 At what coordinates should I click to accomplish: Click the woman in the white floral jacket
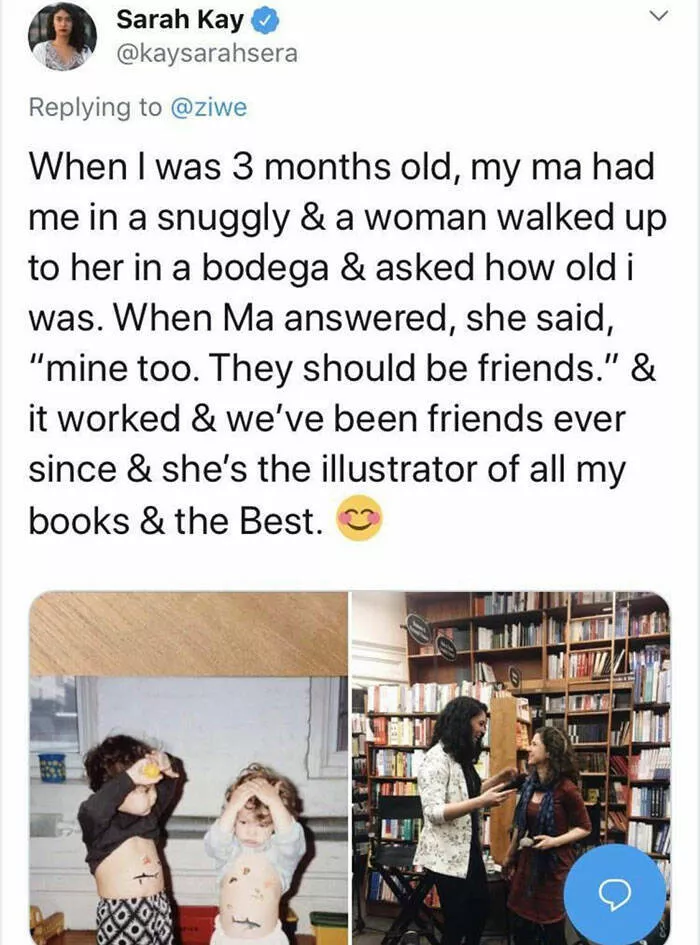coord(456,820)
